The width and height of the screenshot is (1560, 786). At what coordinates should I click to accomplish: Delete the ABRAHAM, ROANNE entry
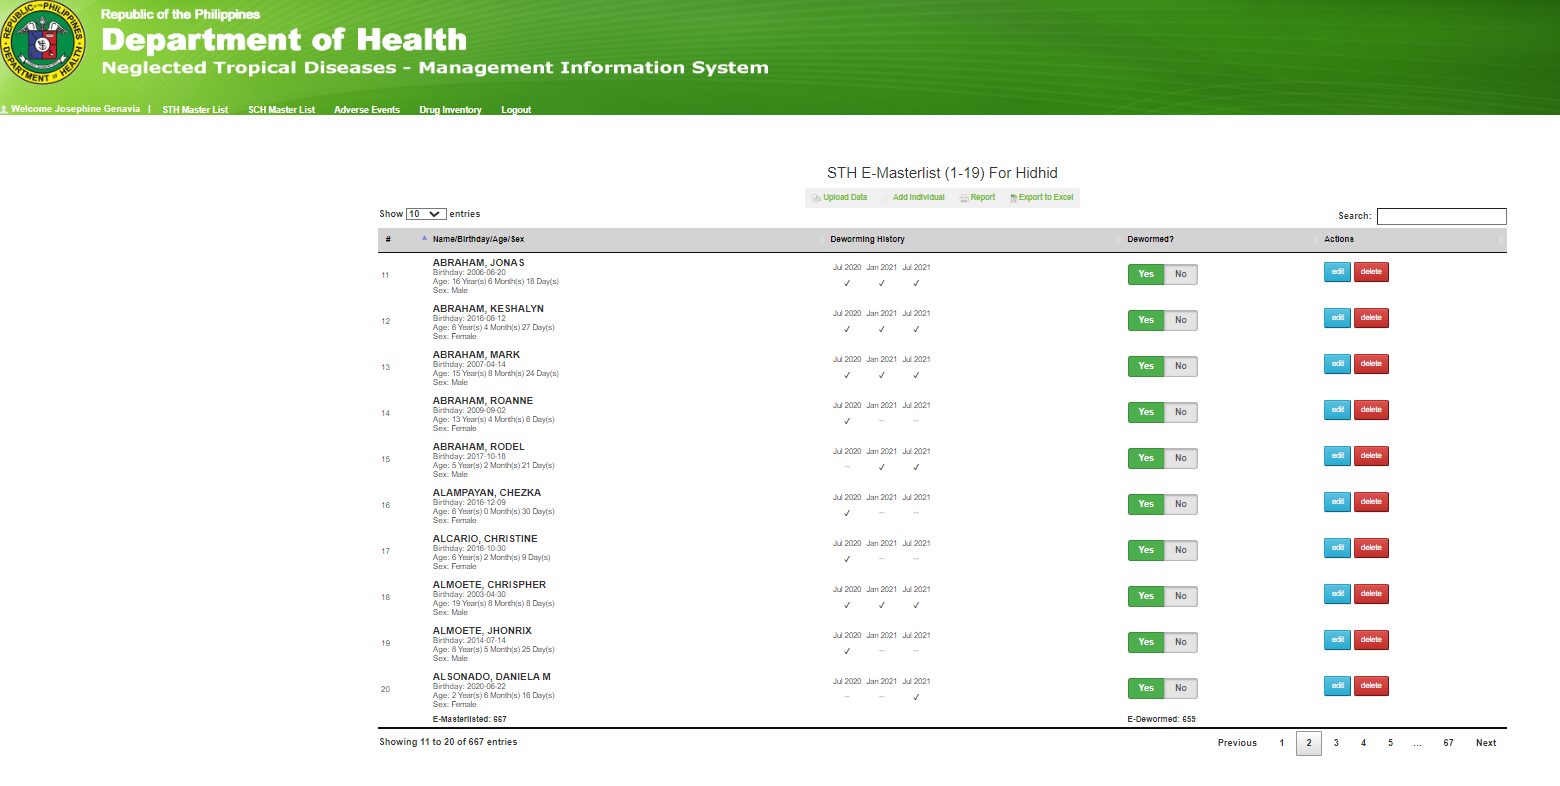pos(1371,410)
